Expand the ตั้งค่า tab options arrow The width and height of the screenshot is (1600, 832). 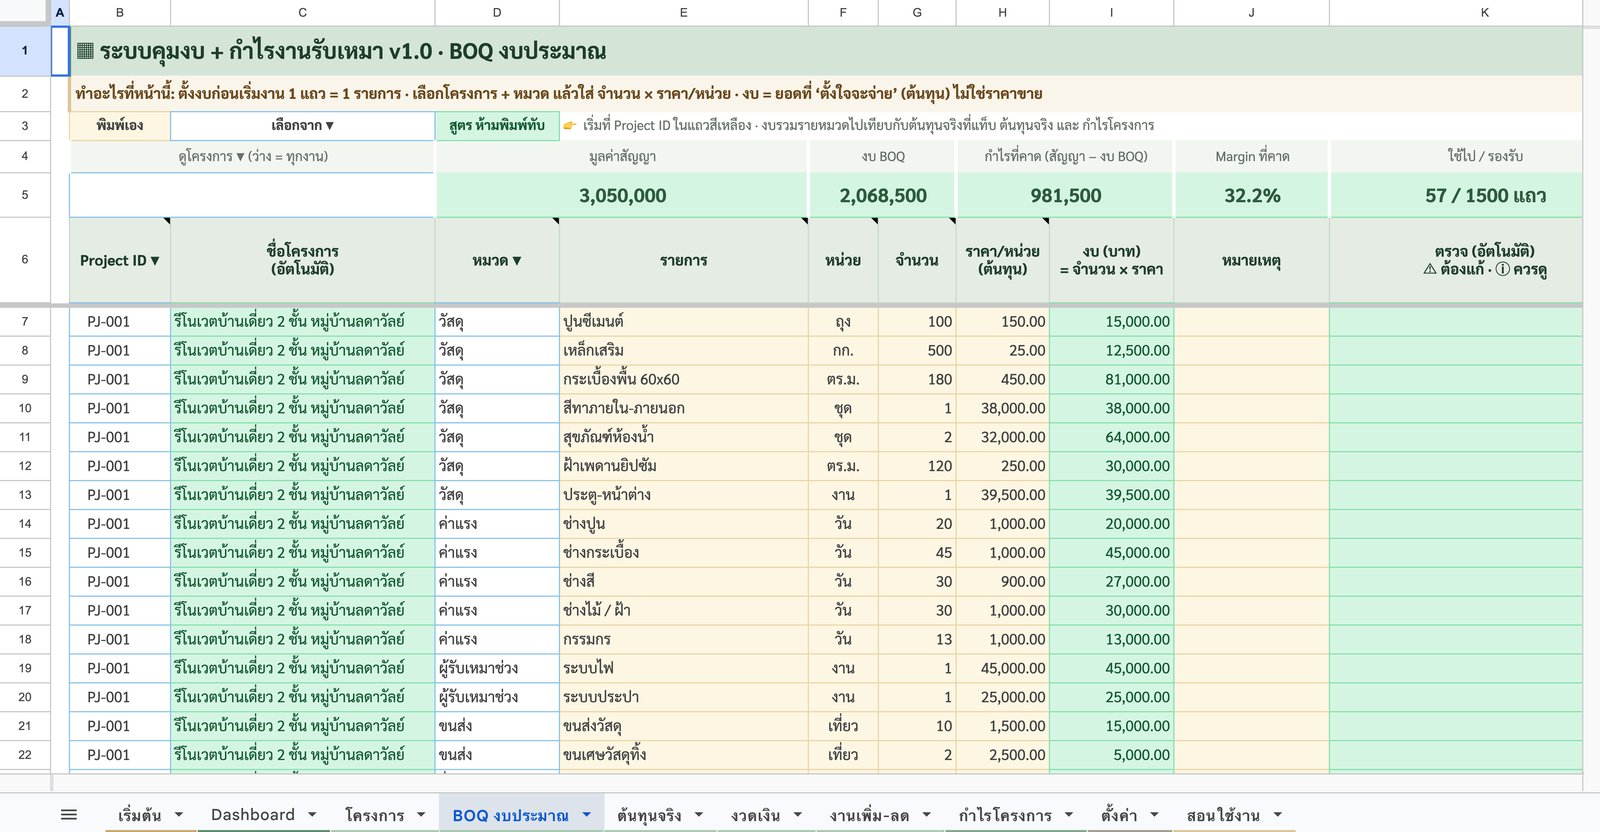[1155, 815]
